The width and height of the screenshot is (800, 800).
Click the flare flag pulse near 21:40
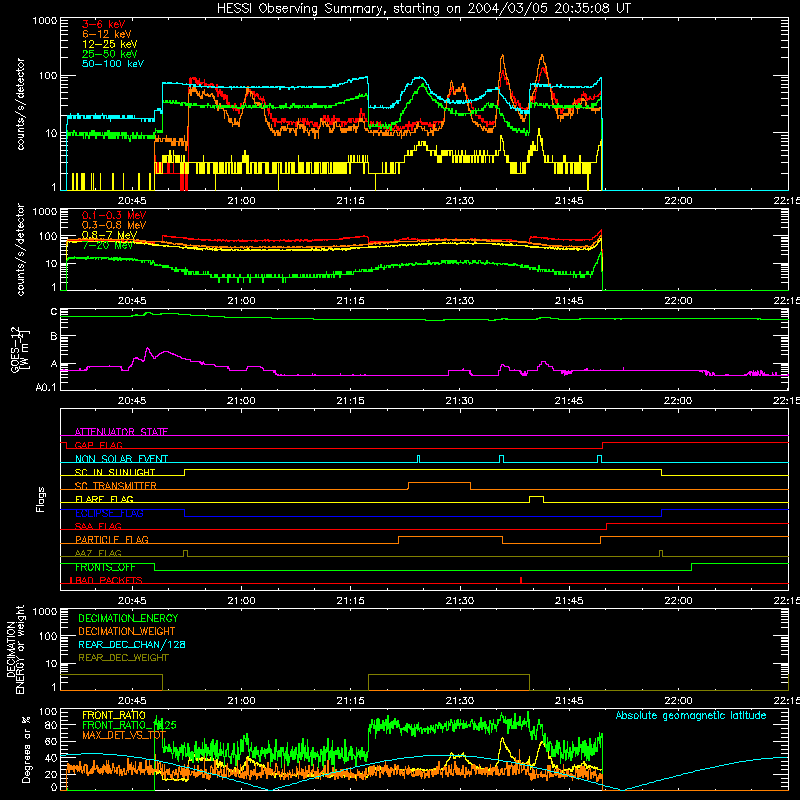(536, 499)
